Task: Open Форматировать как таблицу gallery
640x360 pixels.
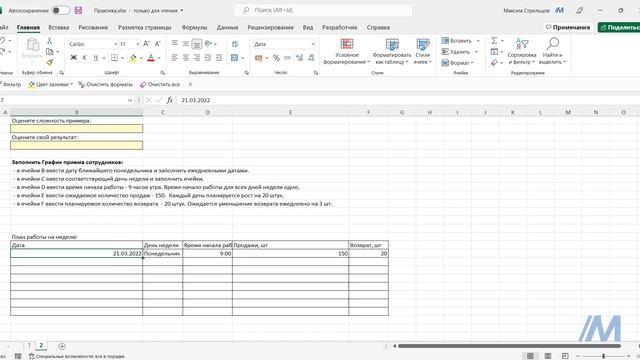Action: [392, 51]
